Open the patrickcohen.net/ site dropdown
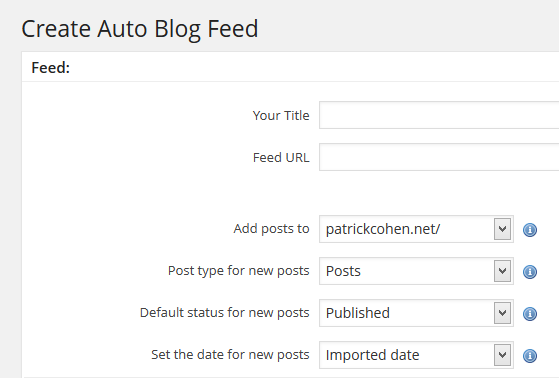 click(416, 229)
